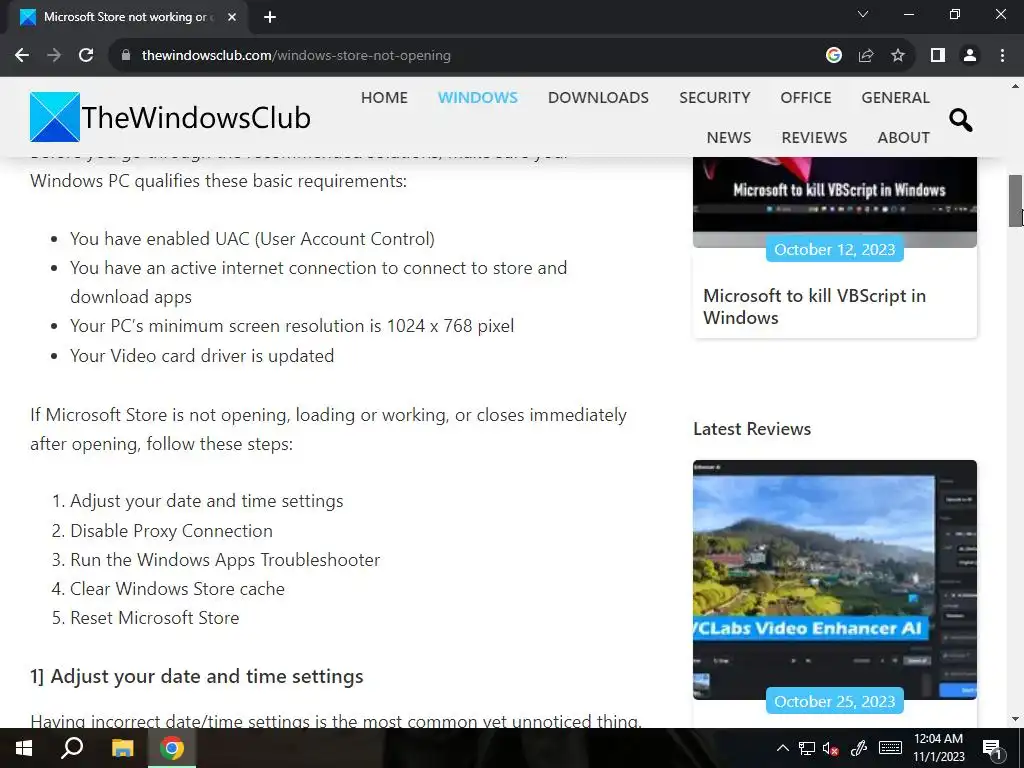This screenshot has width=1024, height=768.
Task: Click the Video Enhancer AI review thumbnail
Action: coord(835,579)
